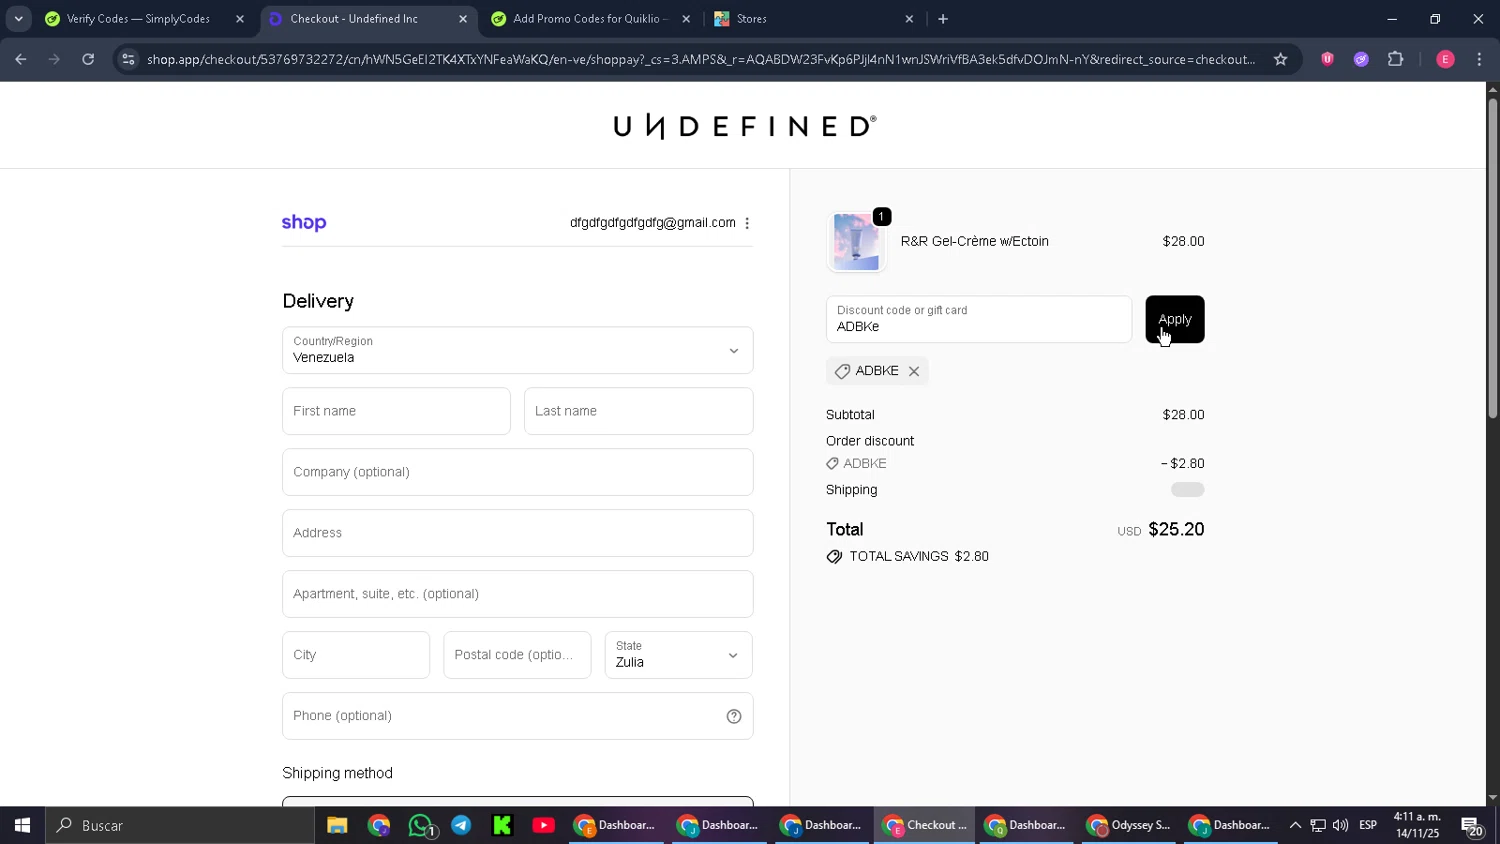Open the Checkout ... taskbar window
The height and width of the screenshot is (844, 1500).
[x=926, y=825]
